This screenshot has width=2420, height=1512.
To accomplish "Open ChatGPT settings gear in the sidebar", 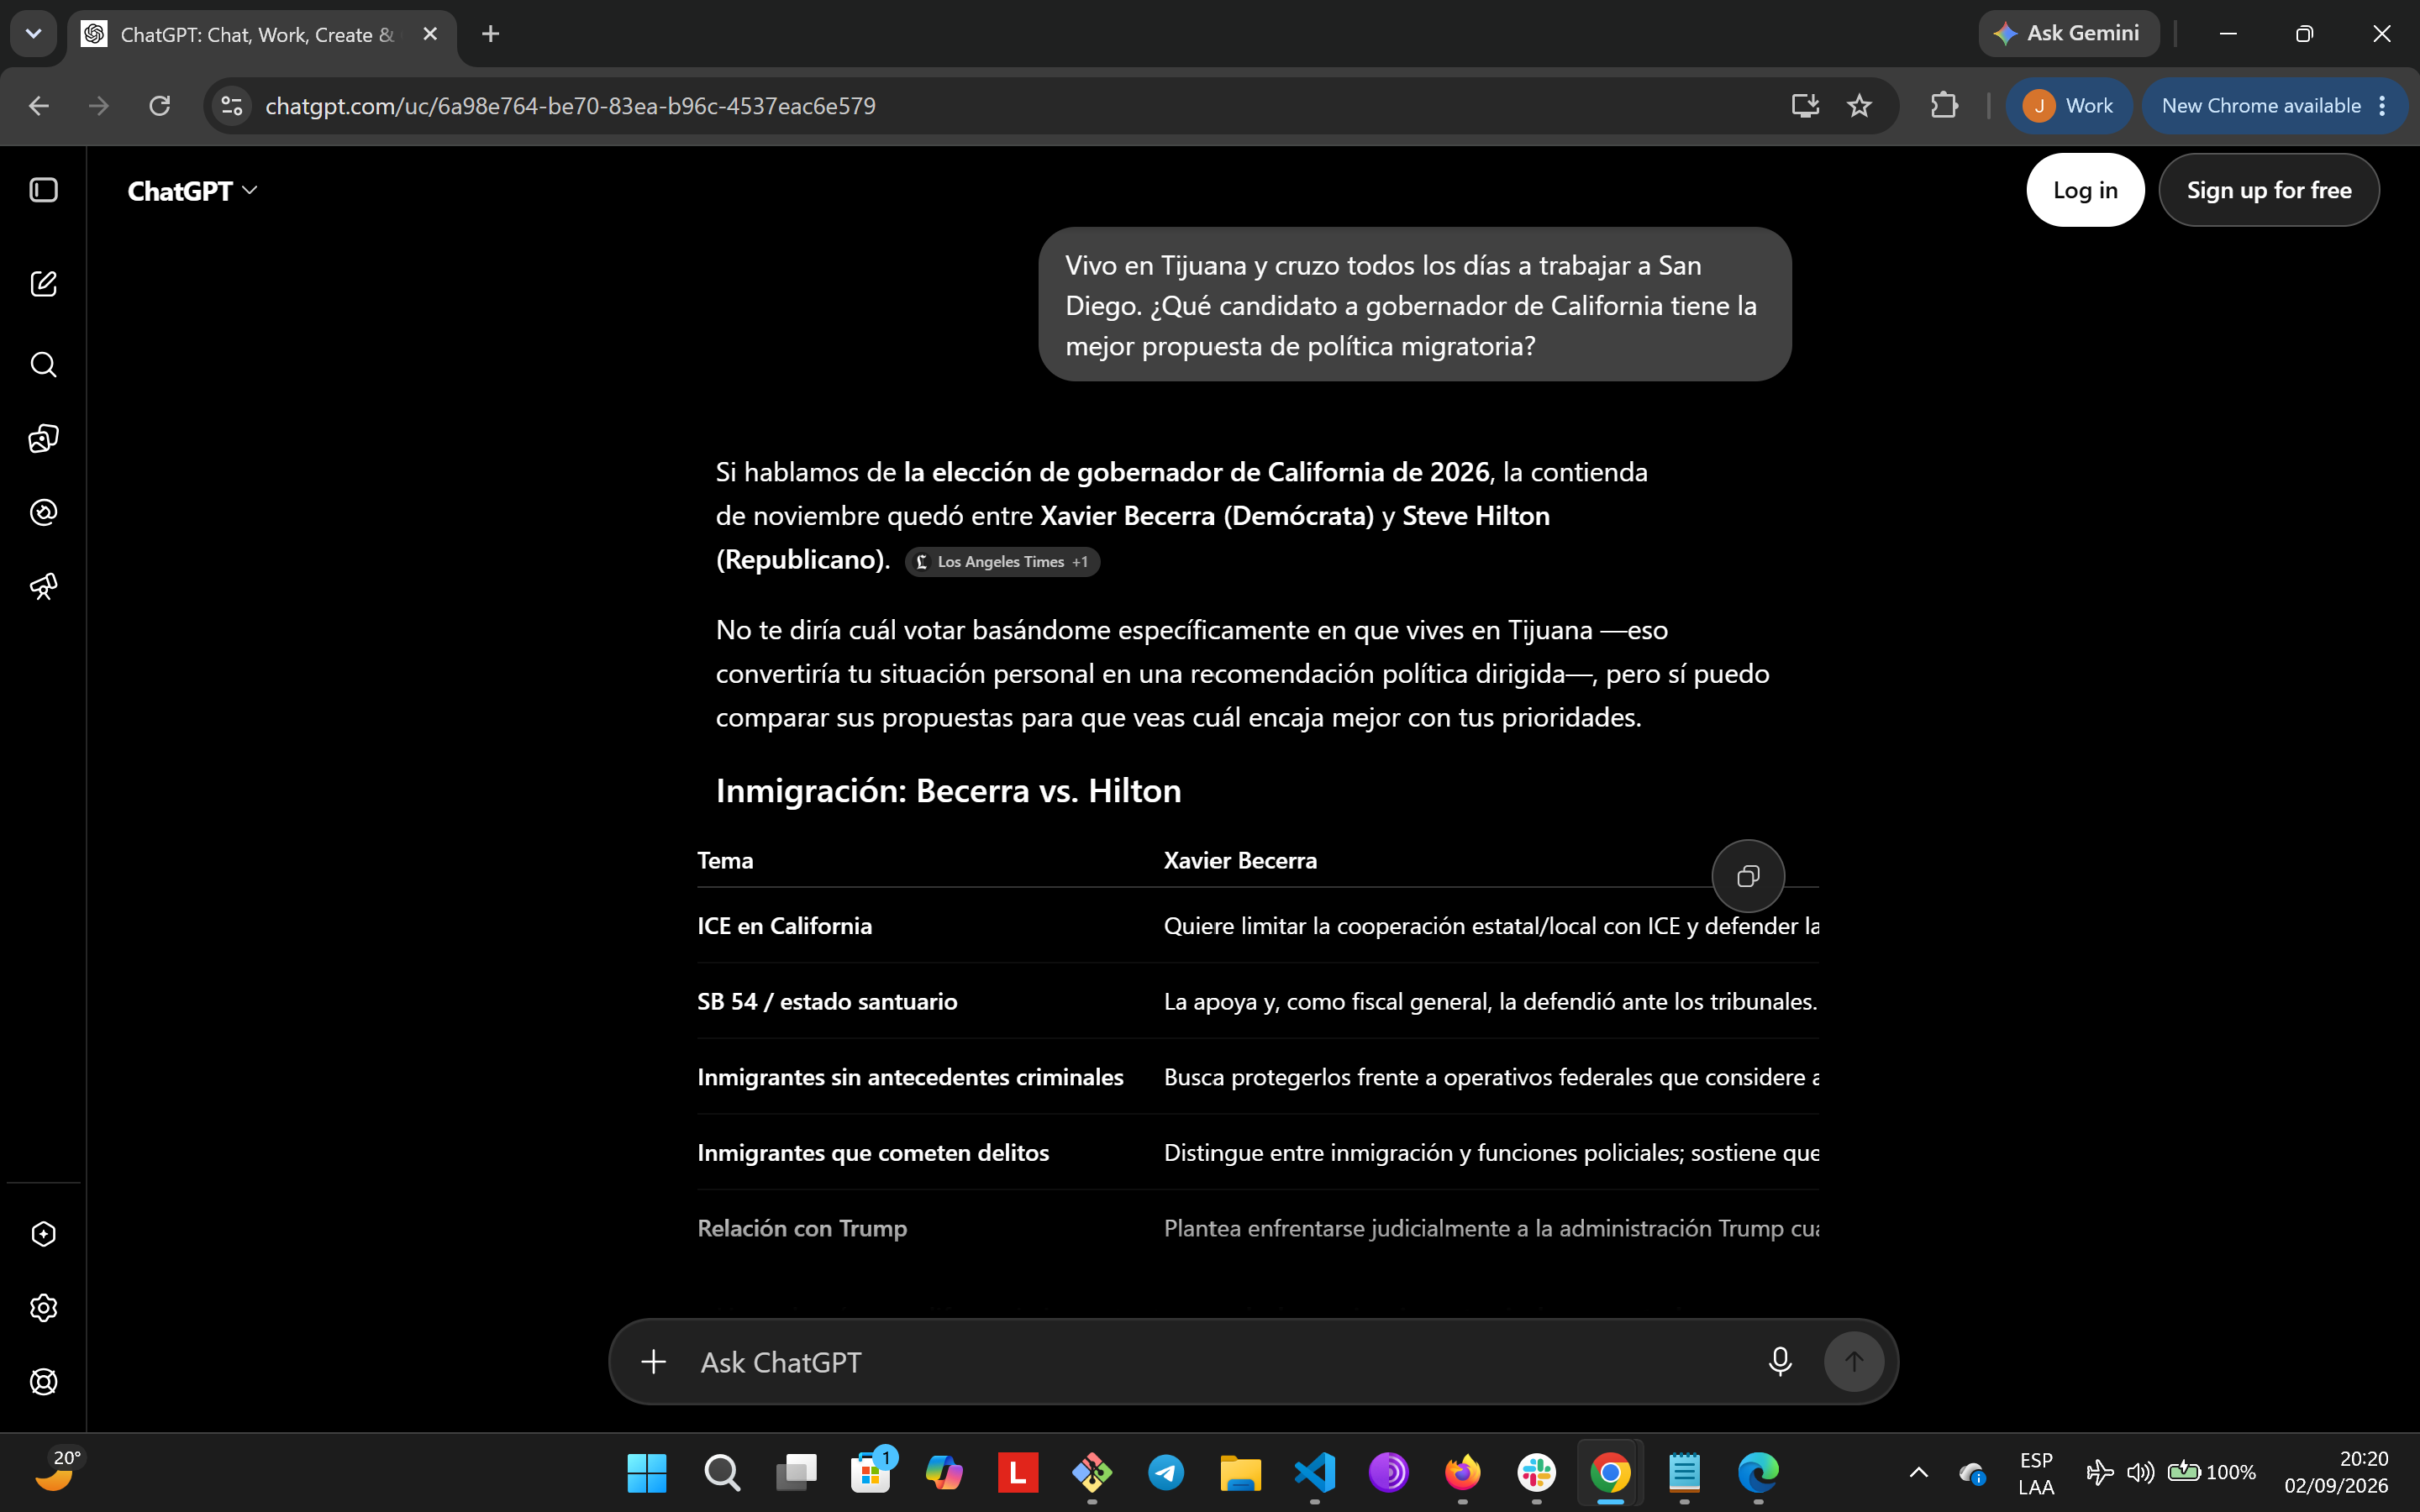I will point(44,1308).
